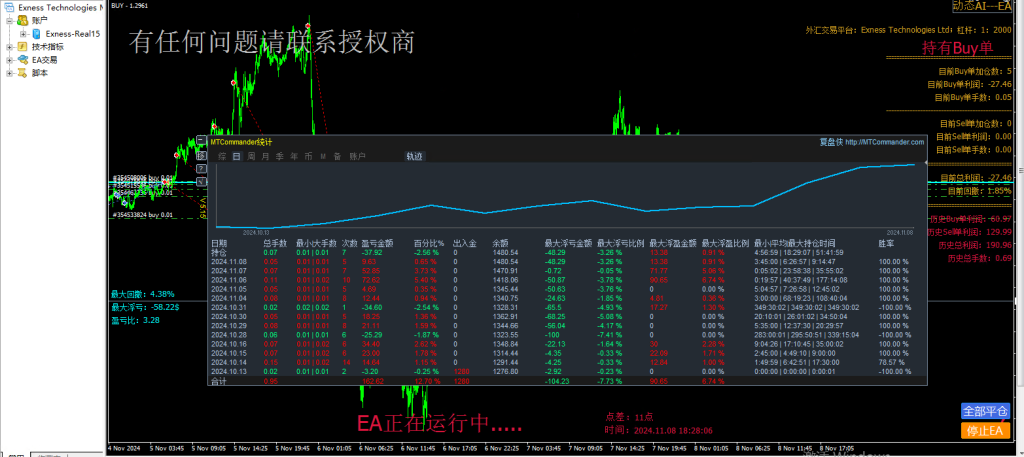Expand the 技术指标 tree node

tap(10, 47)
